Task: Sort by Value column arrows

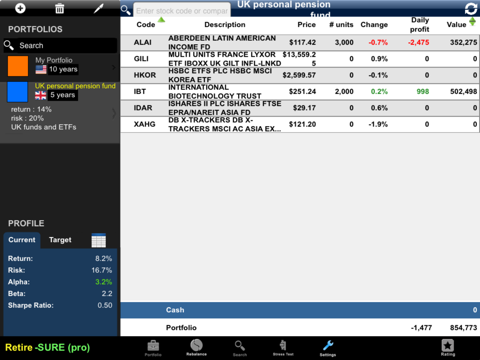Action: 472,22
